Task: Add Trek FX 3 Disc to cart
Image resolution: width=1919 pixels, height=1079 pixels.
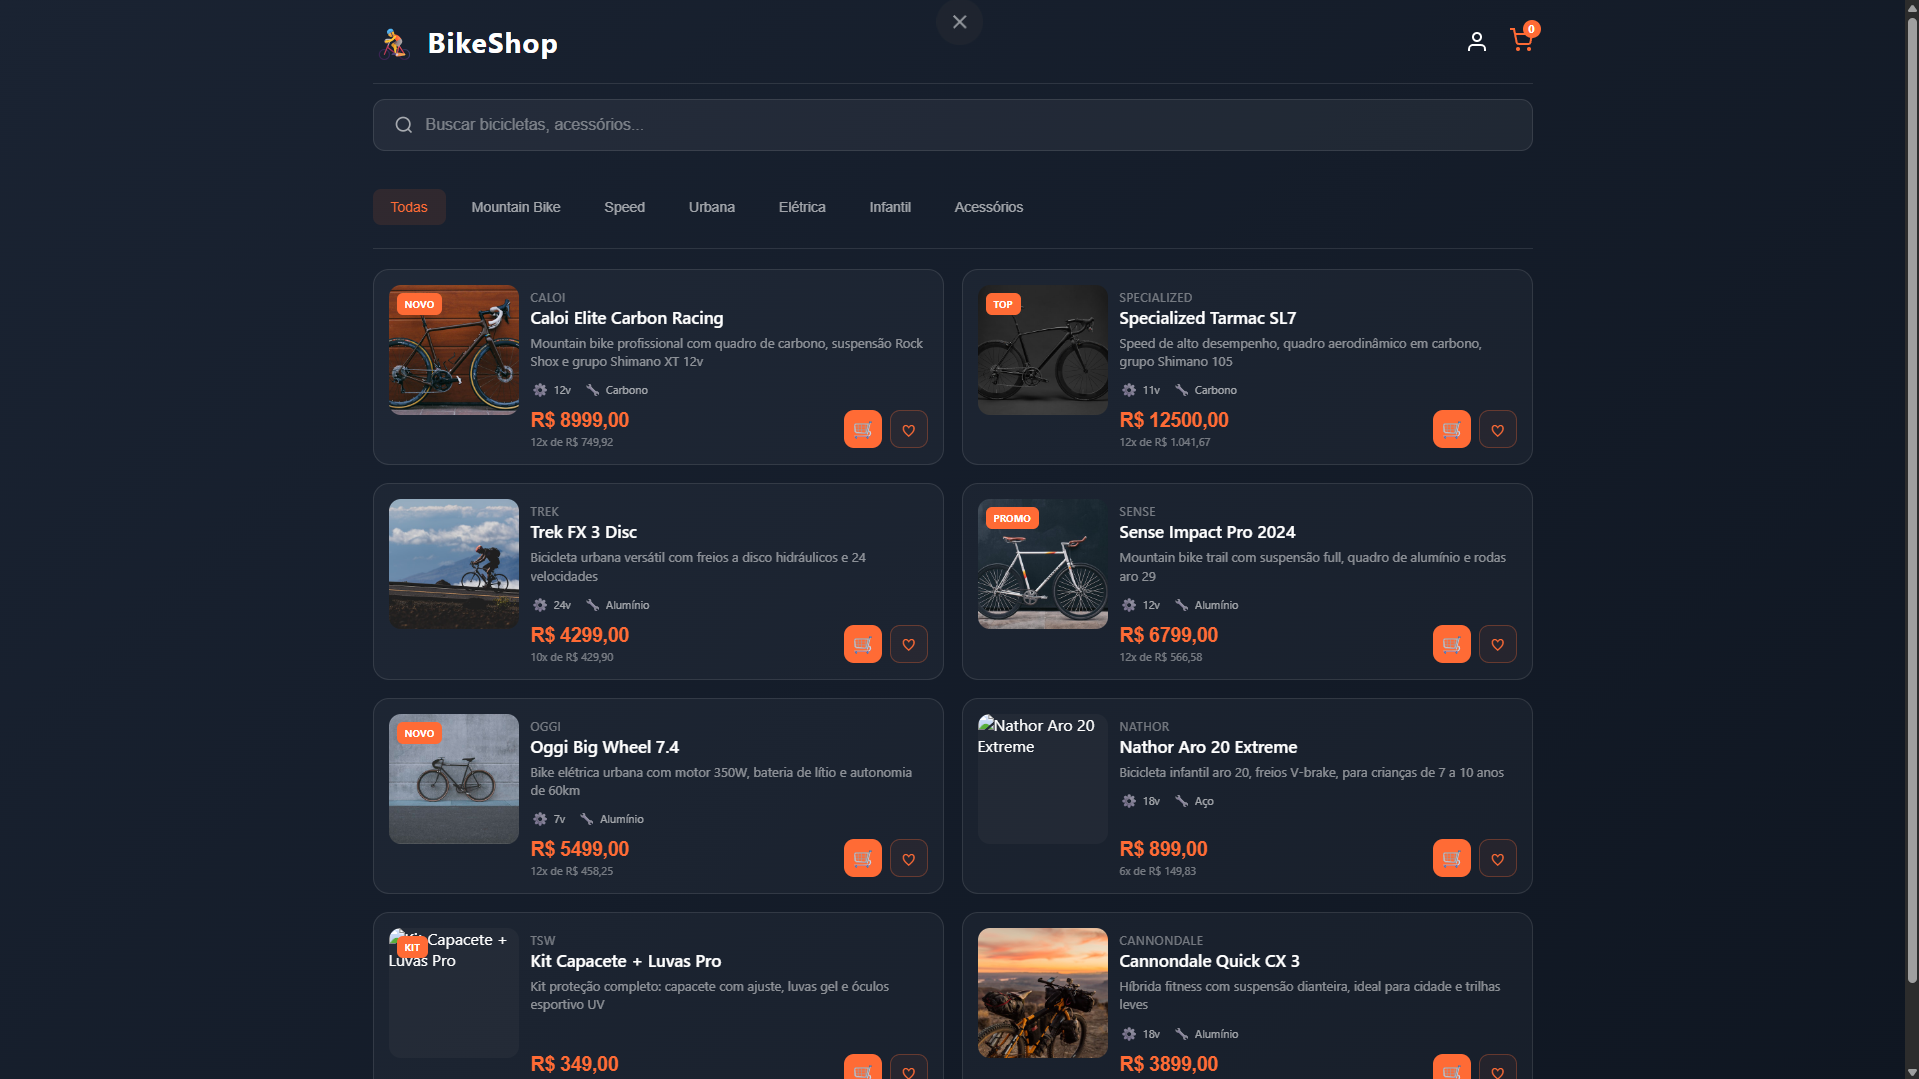Action: pyautogui.click(x=862, y=644)
